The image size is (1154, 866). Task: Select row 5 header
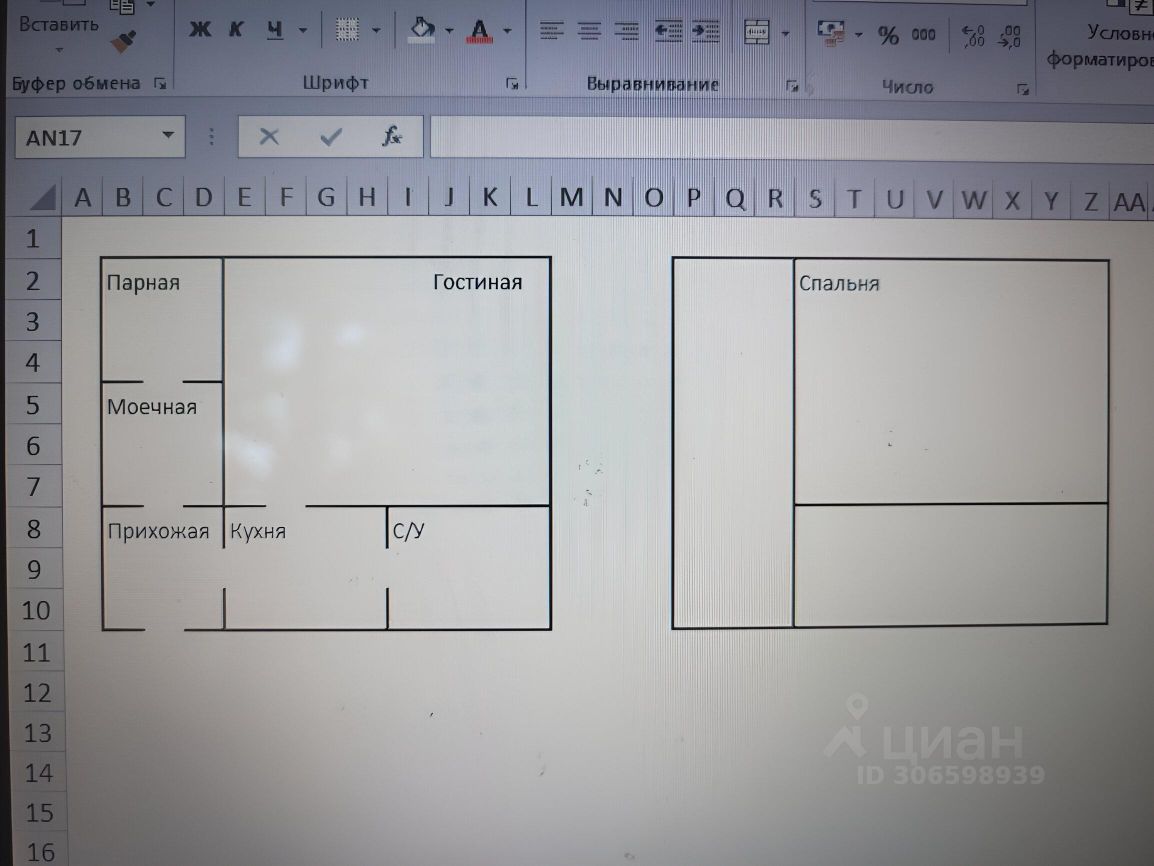[x=33, y=404]
